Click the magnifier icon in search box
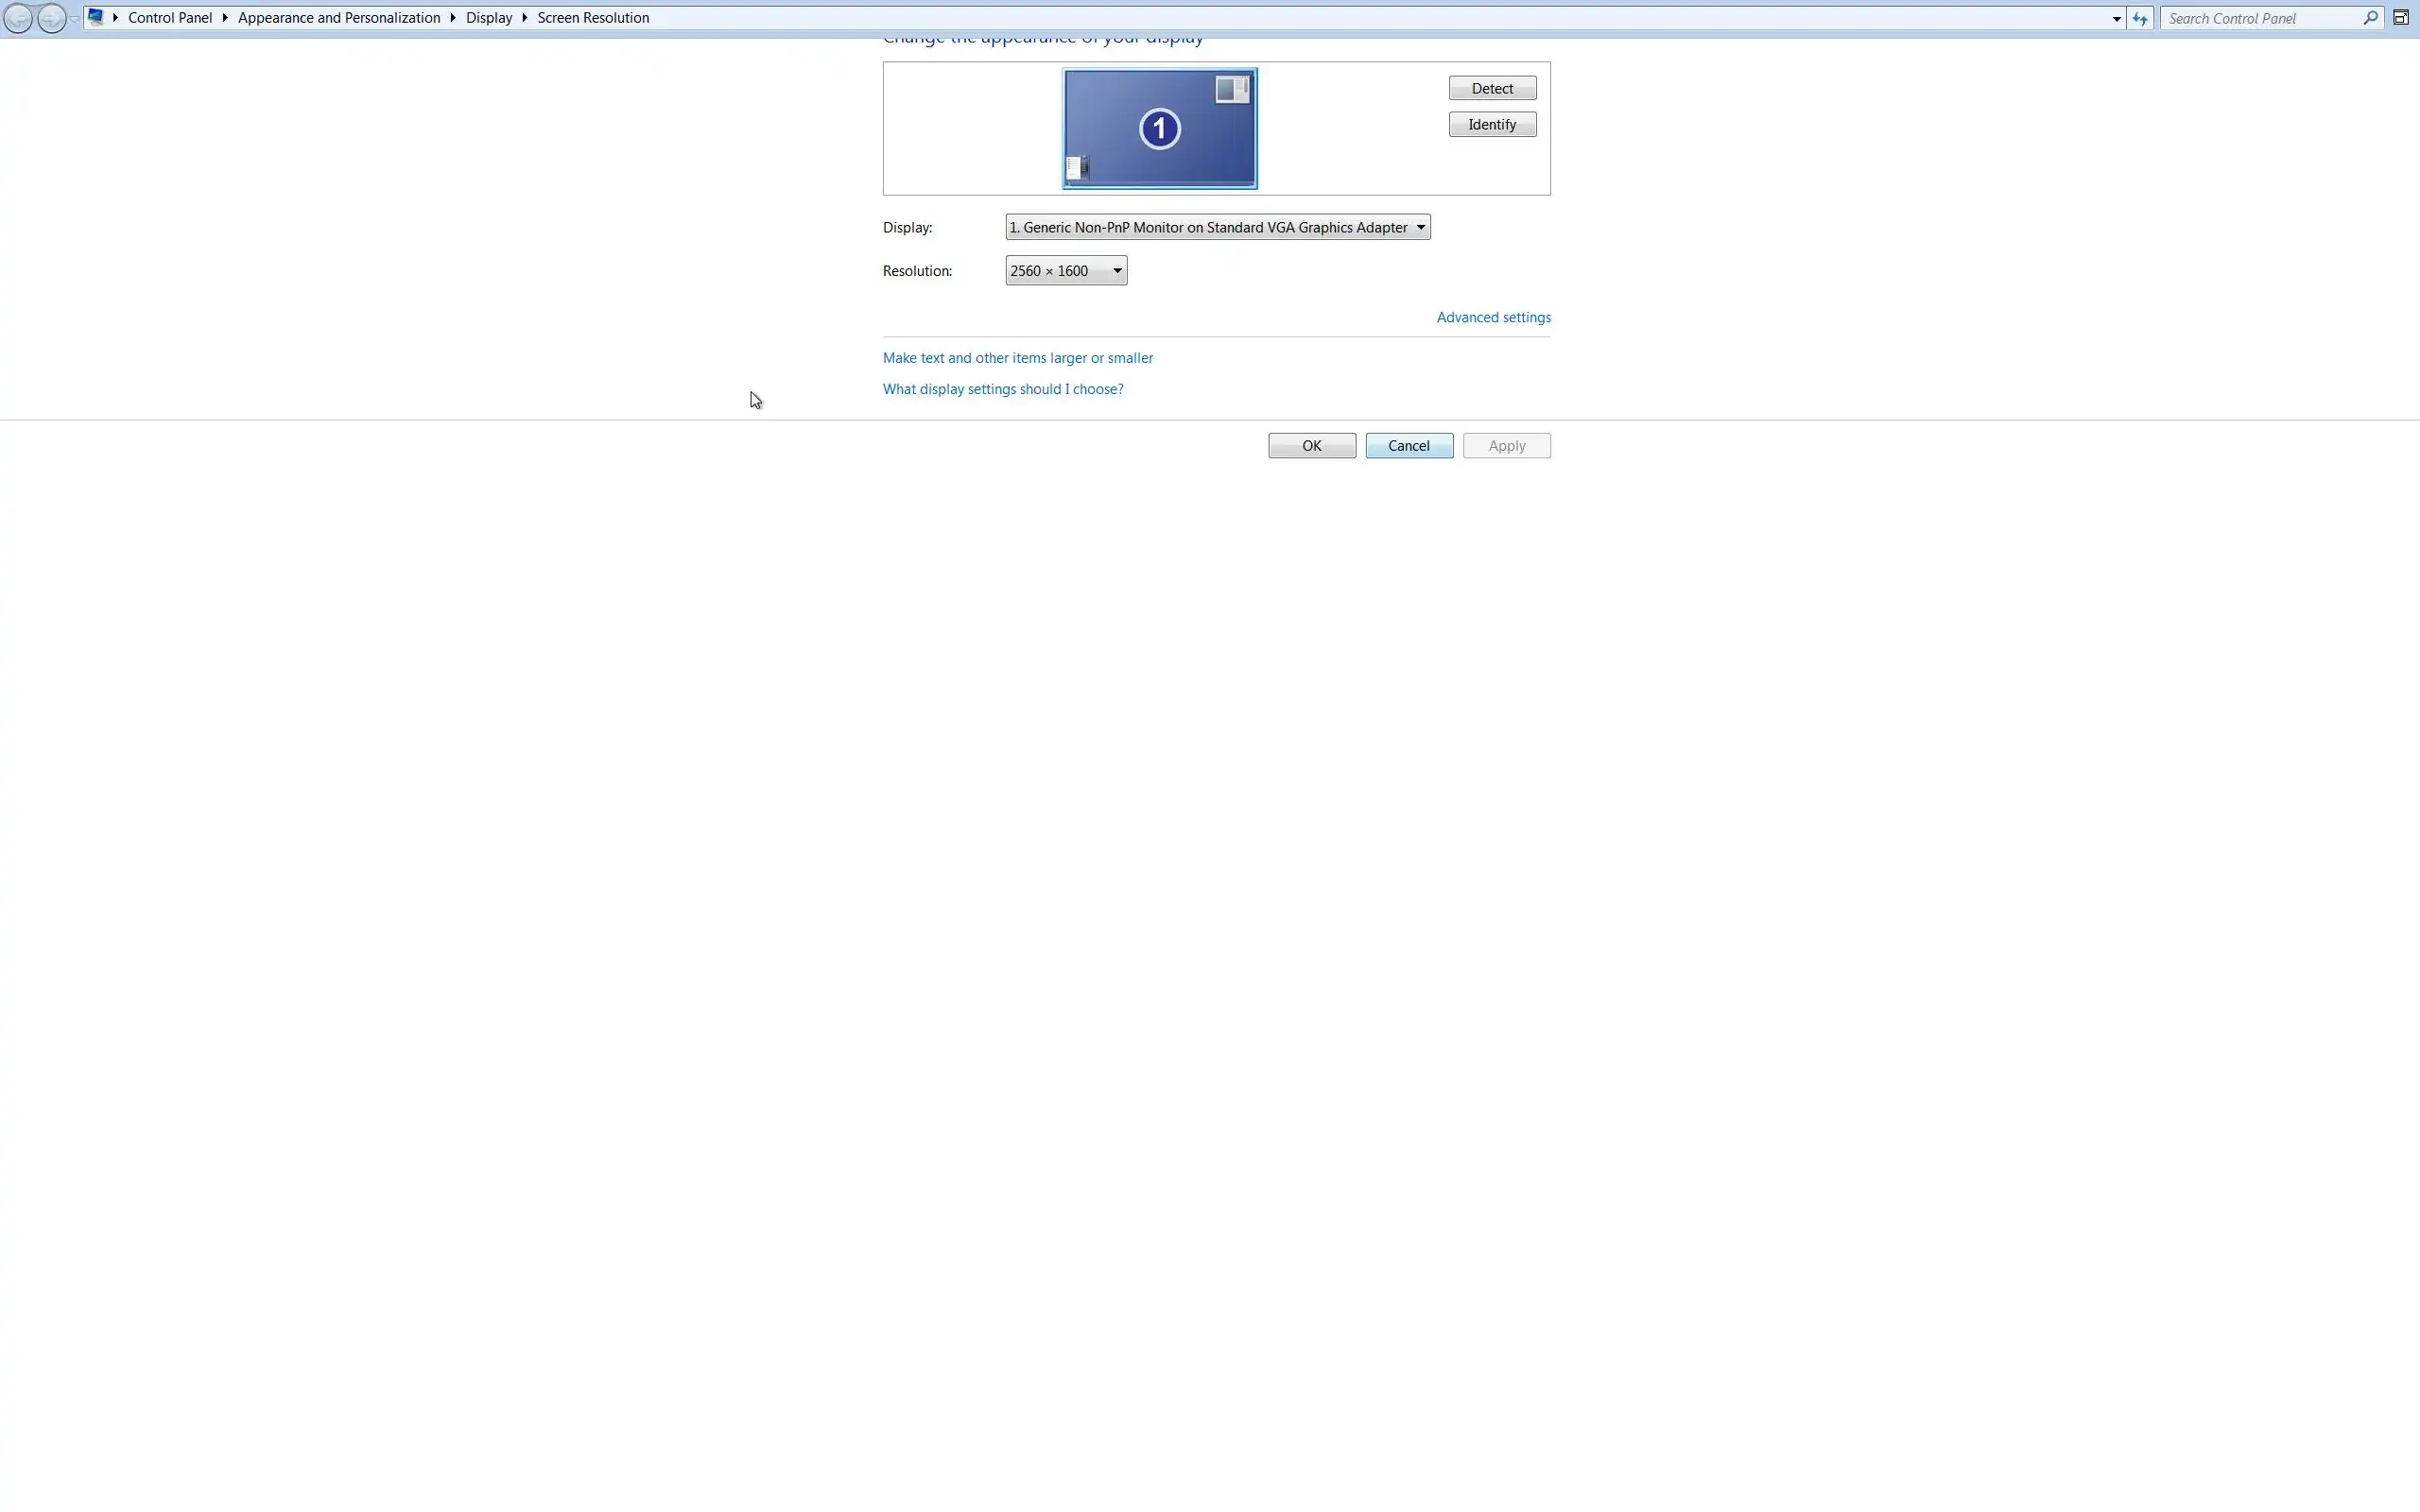 point(2370,18)
